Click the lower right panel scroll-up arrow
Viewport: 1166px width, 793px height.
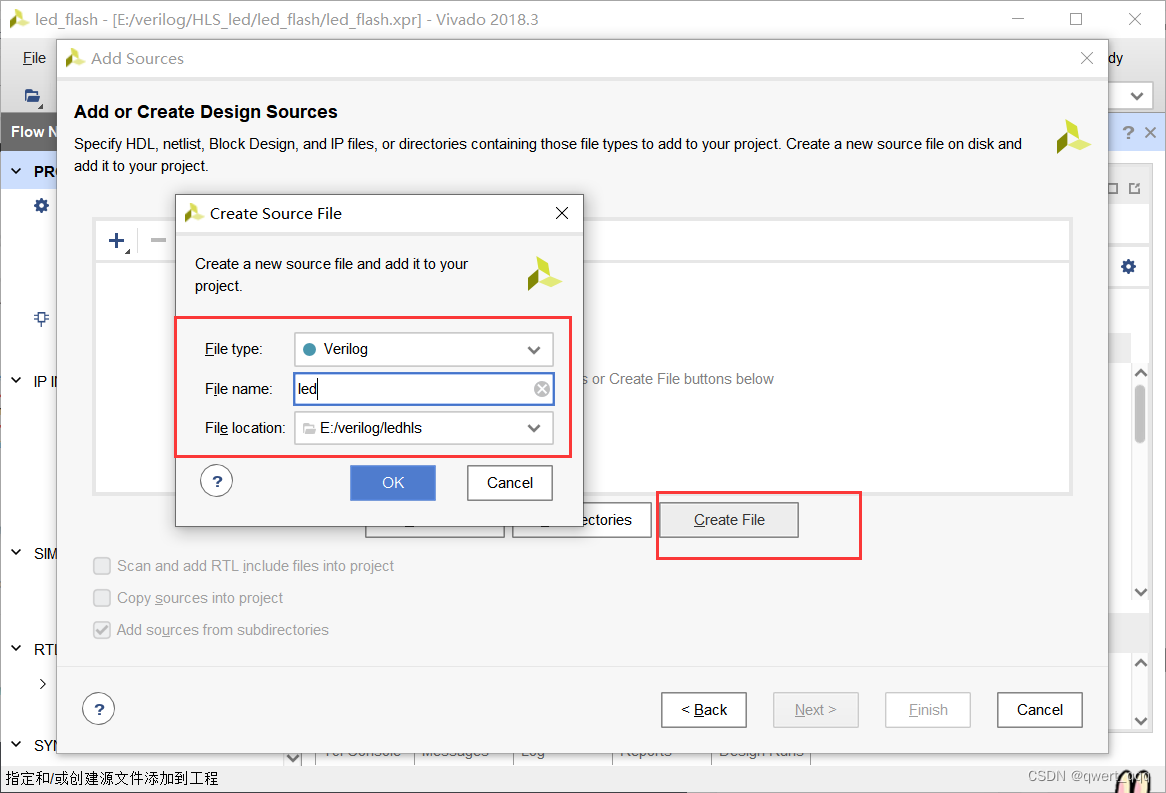pos(1141,663)
